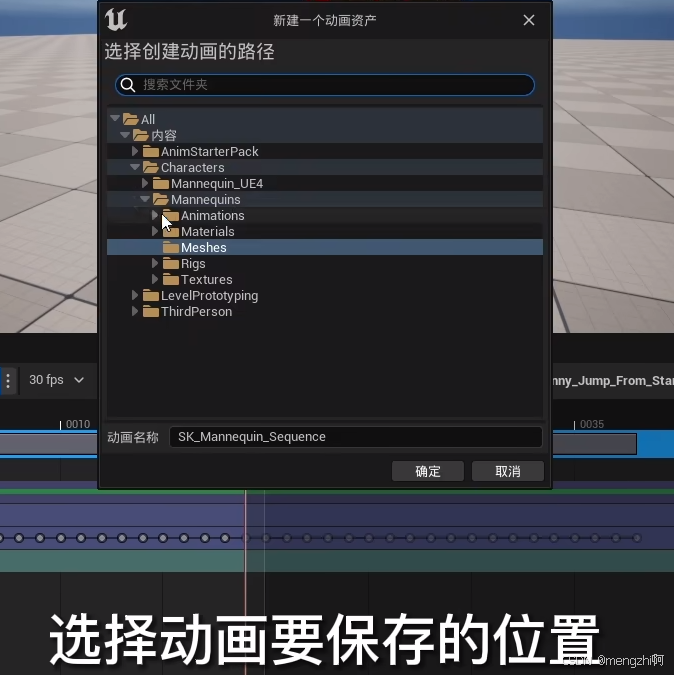Expand the Mannequin_UE4 folder arrow
Image resolution: width=674 pixels, height=675 pixels.
tap(145, 183)
